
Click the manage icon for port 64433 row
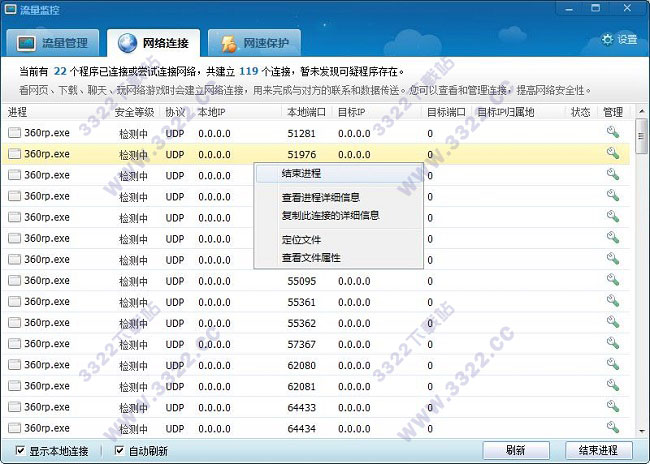613,406
